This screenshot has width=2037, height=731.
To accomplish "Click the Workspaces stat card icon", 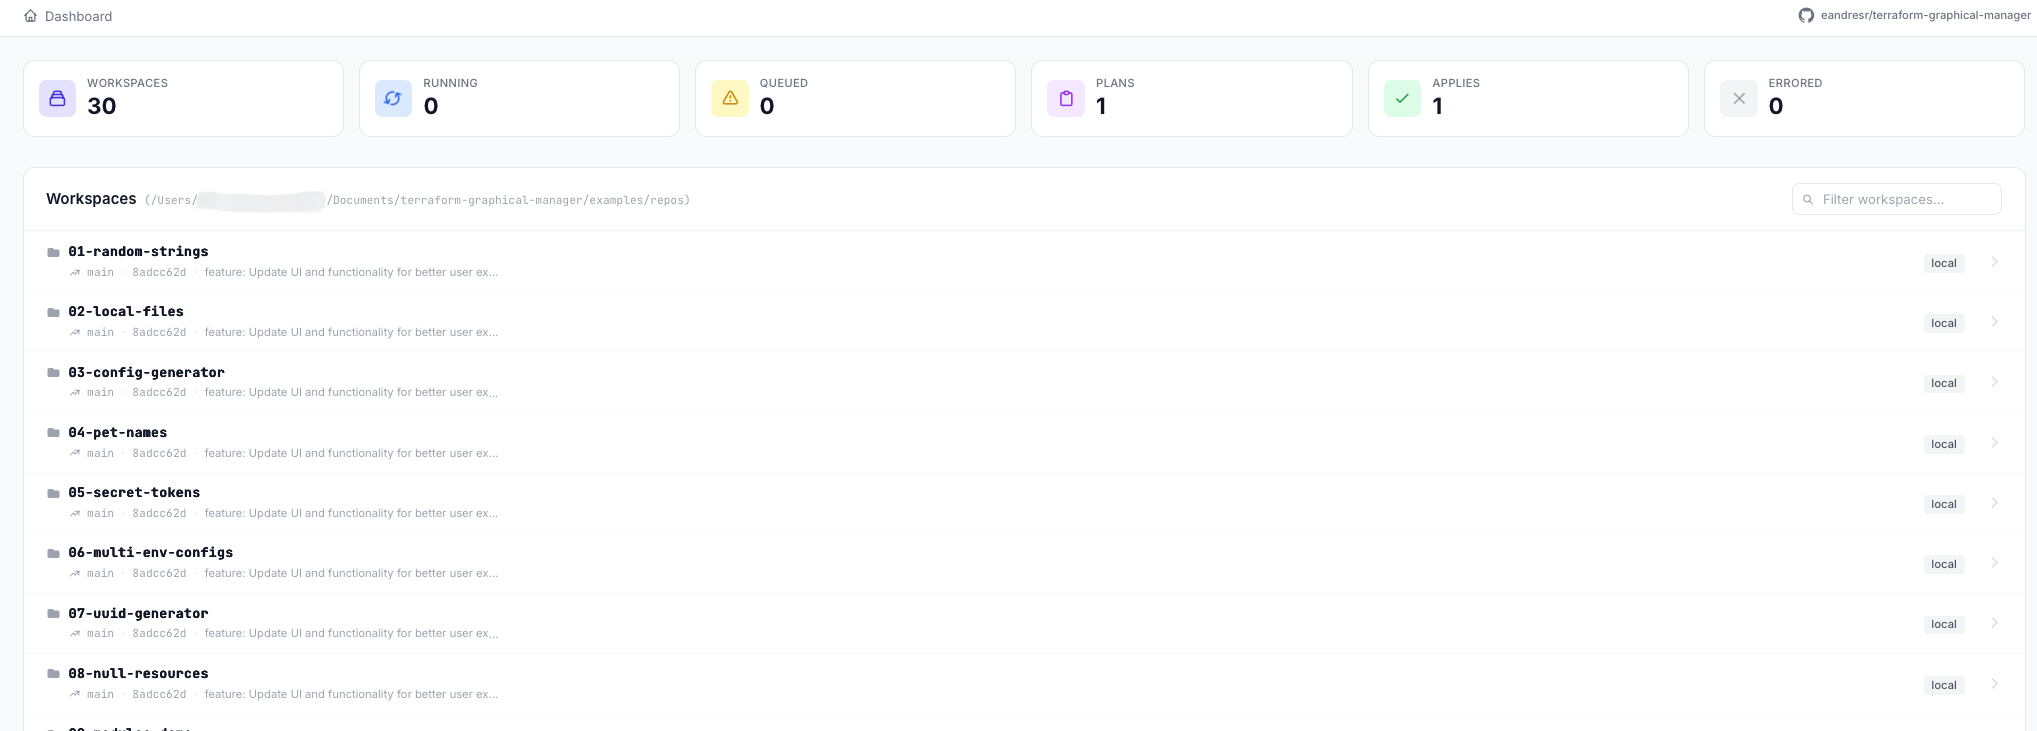I will click(57, 98).
